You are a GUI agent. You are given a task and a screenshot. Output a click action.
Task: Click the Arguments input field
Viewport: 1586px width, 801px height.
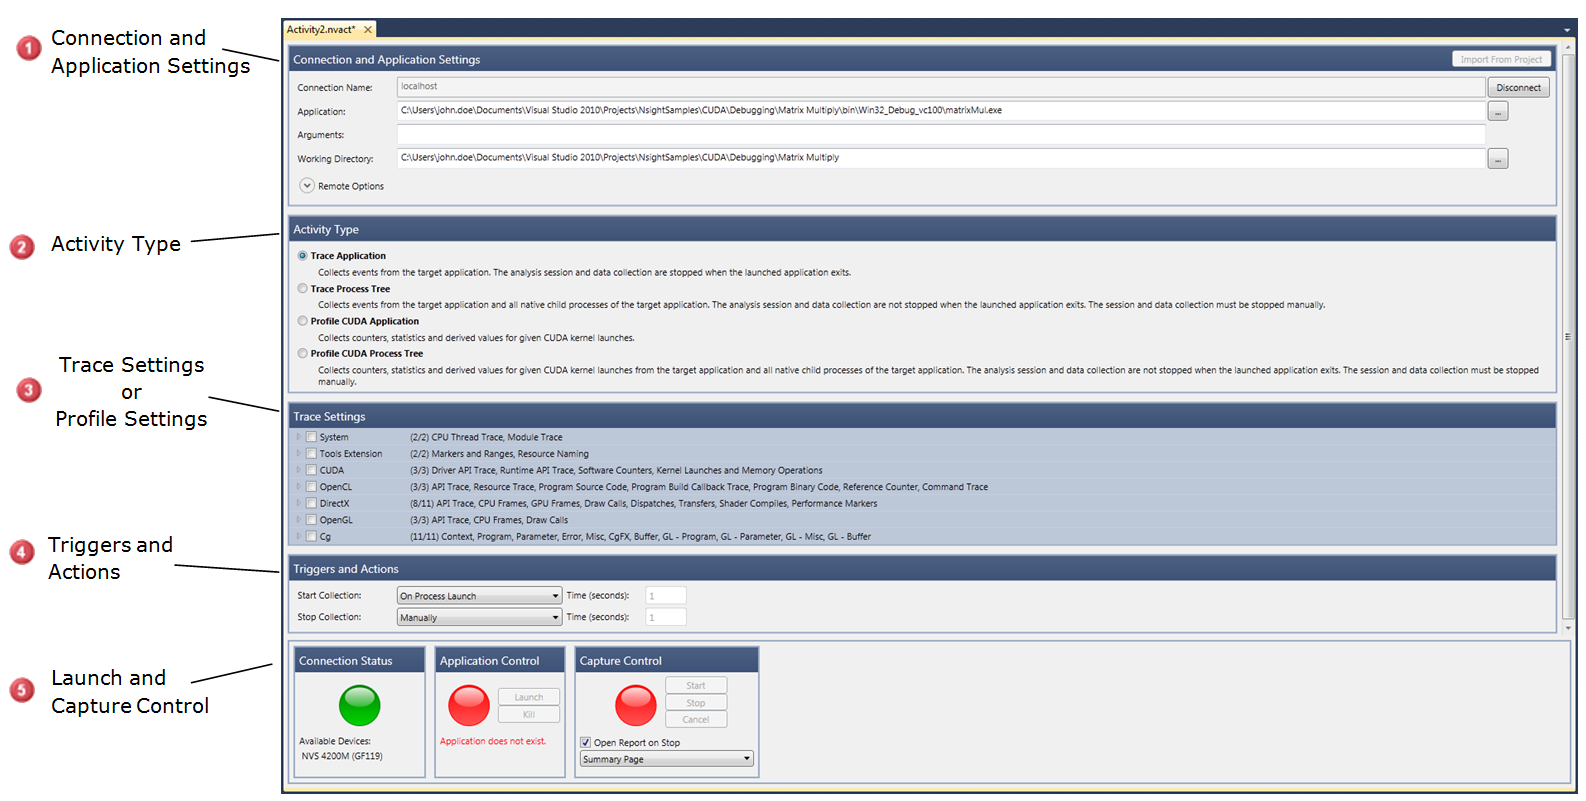(x=940, y=135)
